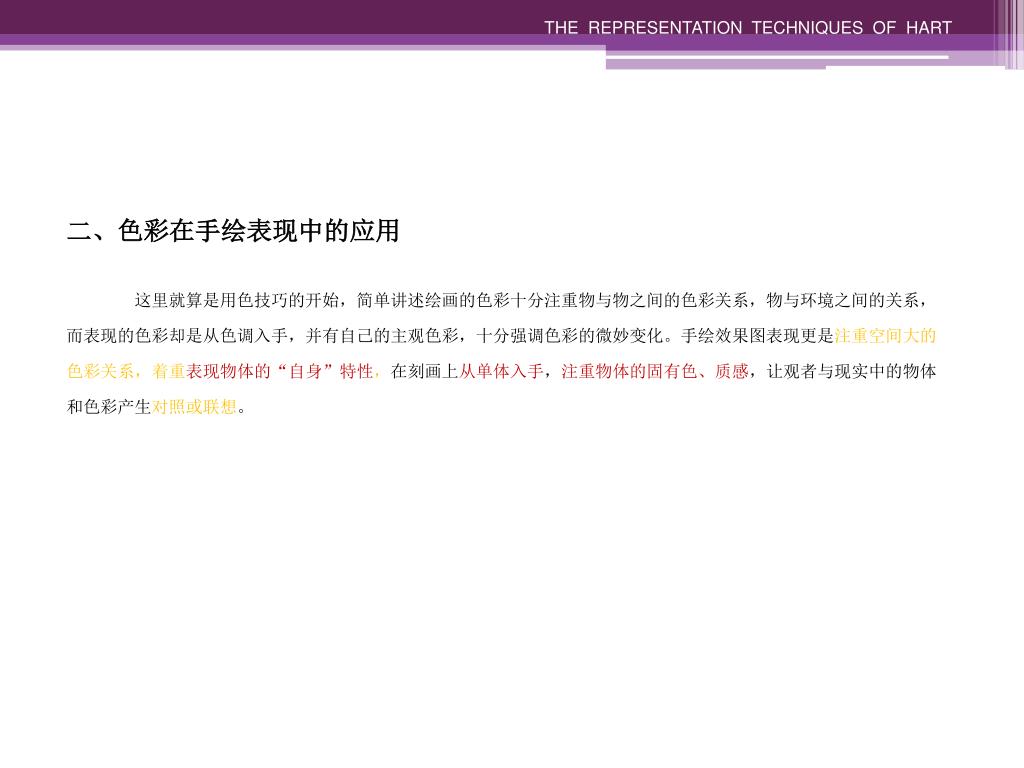The image size is (1024, 768).
Task: Click the phrase '物与环境之间的关系'
Action: [x=842, y=300]
